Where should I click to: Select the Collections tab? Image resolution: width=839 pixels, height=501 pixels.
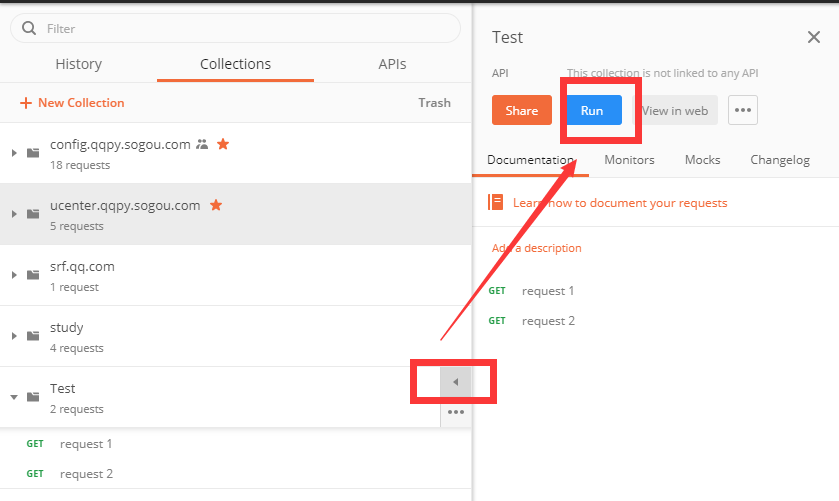tap(235, 64)
